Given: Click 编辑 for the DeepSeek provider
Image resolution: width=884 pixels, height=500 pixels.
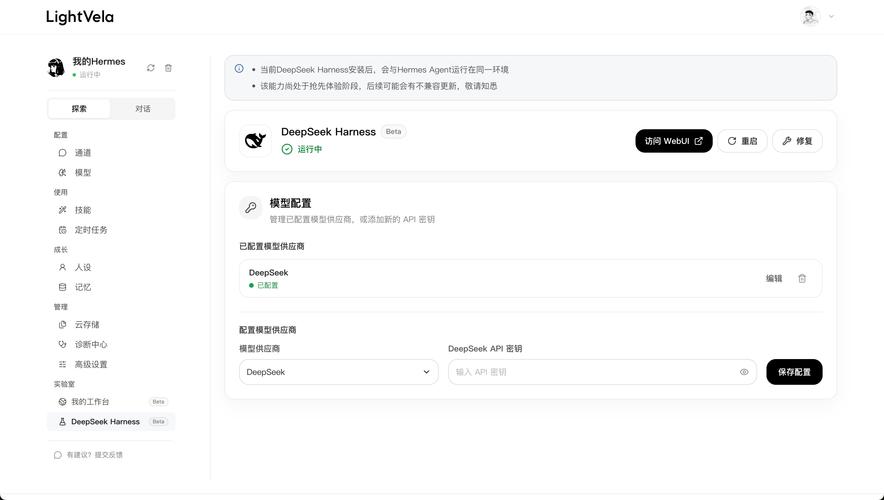Looking at the screenshot, I should point(774,278).
